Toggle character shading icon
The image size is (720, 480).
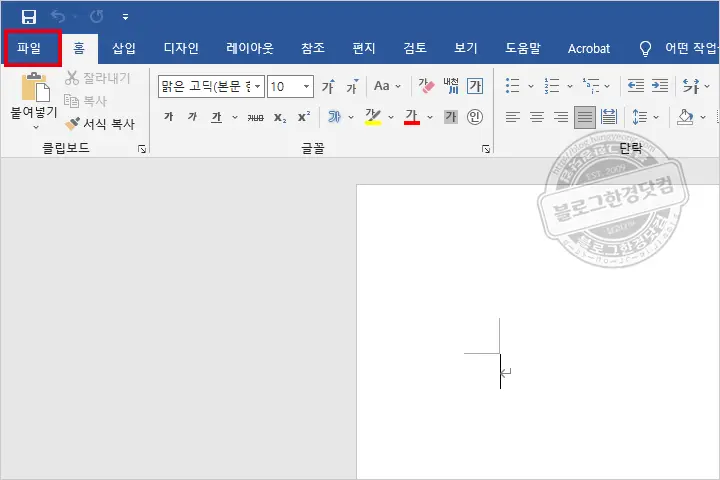click(x=451, y=117)
